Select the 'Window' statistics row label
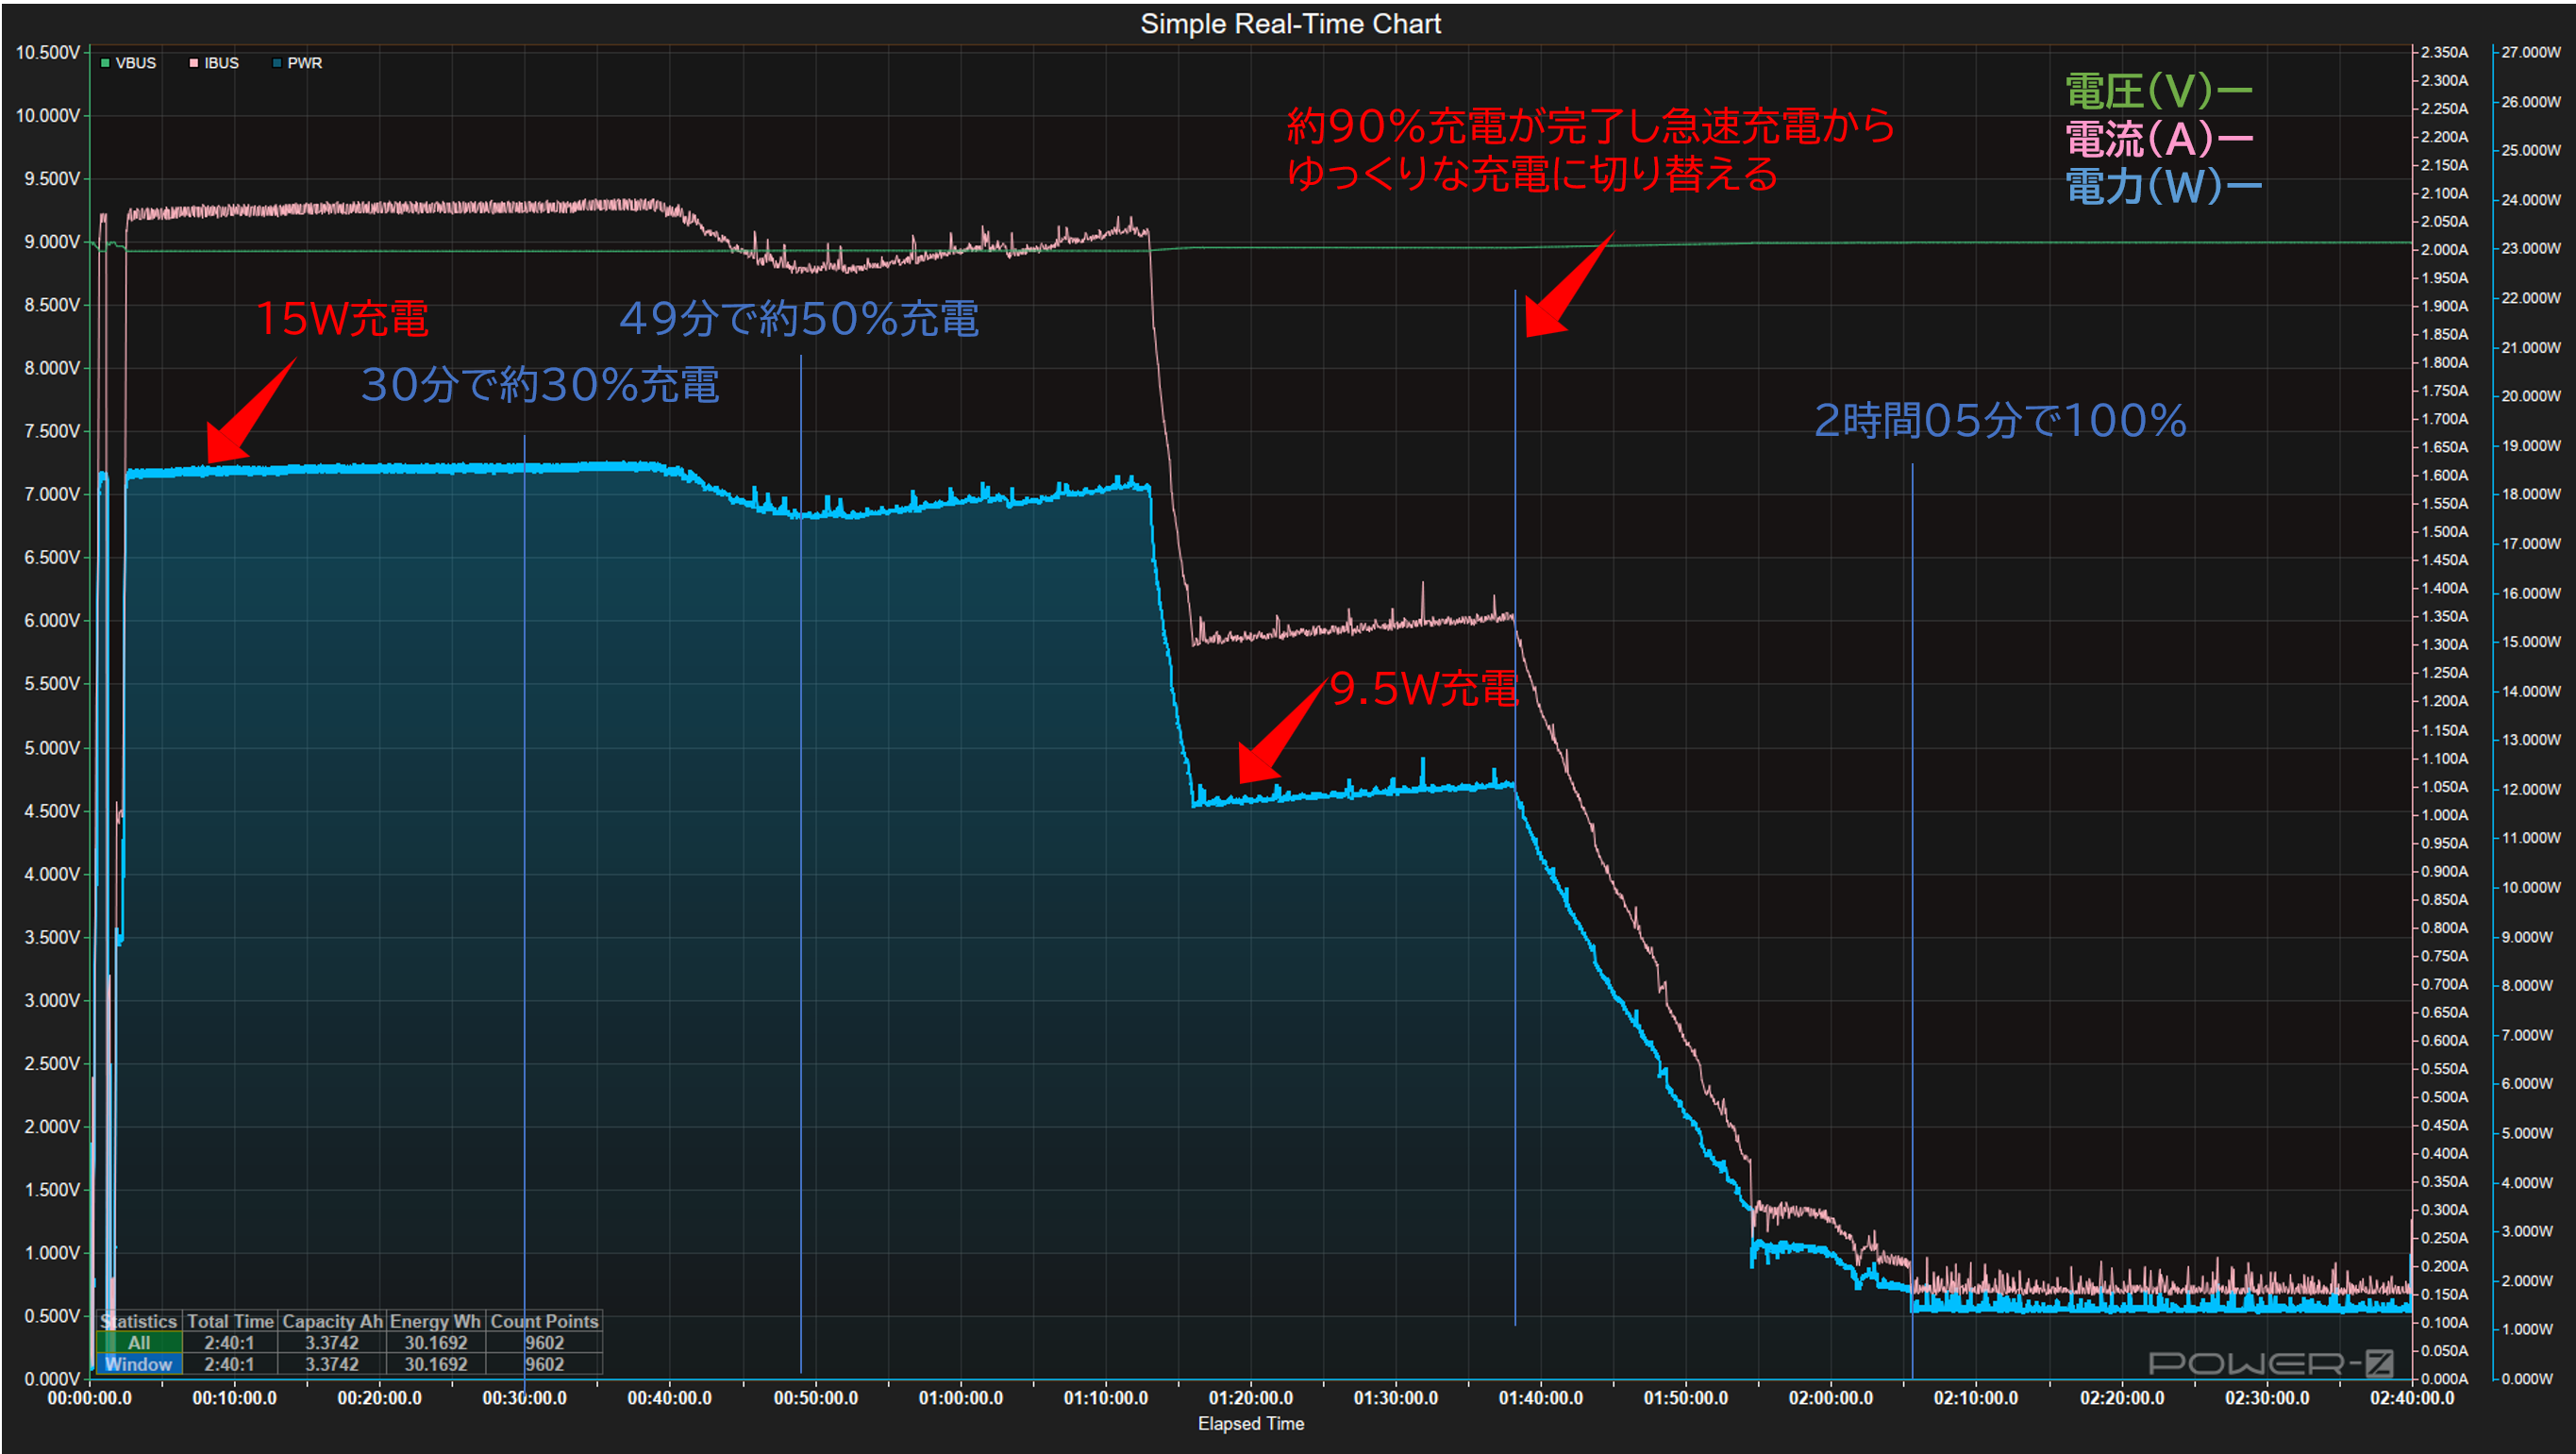Screen dimensions: 2576x1454 pos(139,1364)
